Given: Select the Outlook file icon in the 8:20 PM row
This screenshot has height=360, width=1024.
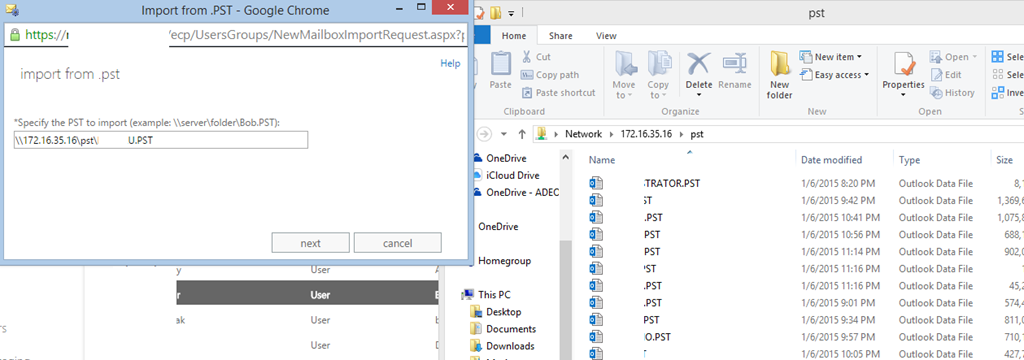Looking at the screenshot, I should point(595,184).
